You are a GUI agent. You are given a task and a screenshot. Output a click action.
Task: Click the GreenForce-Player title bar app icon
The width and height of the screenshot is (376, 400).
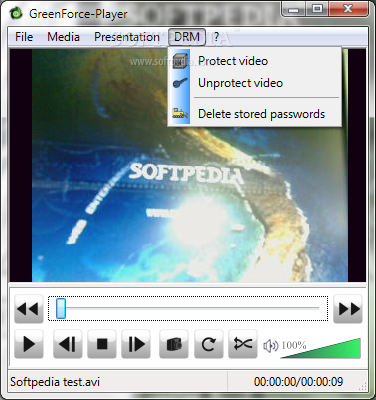pos(16,14)
